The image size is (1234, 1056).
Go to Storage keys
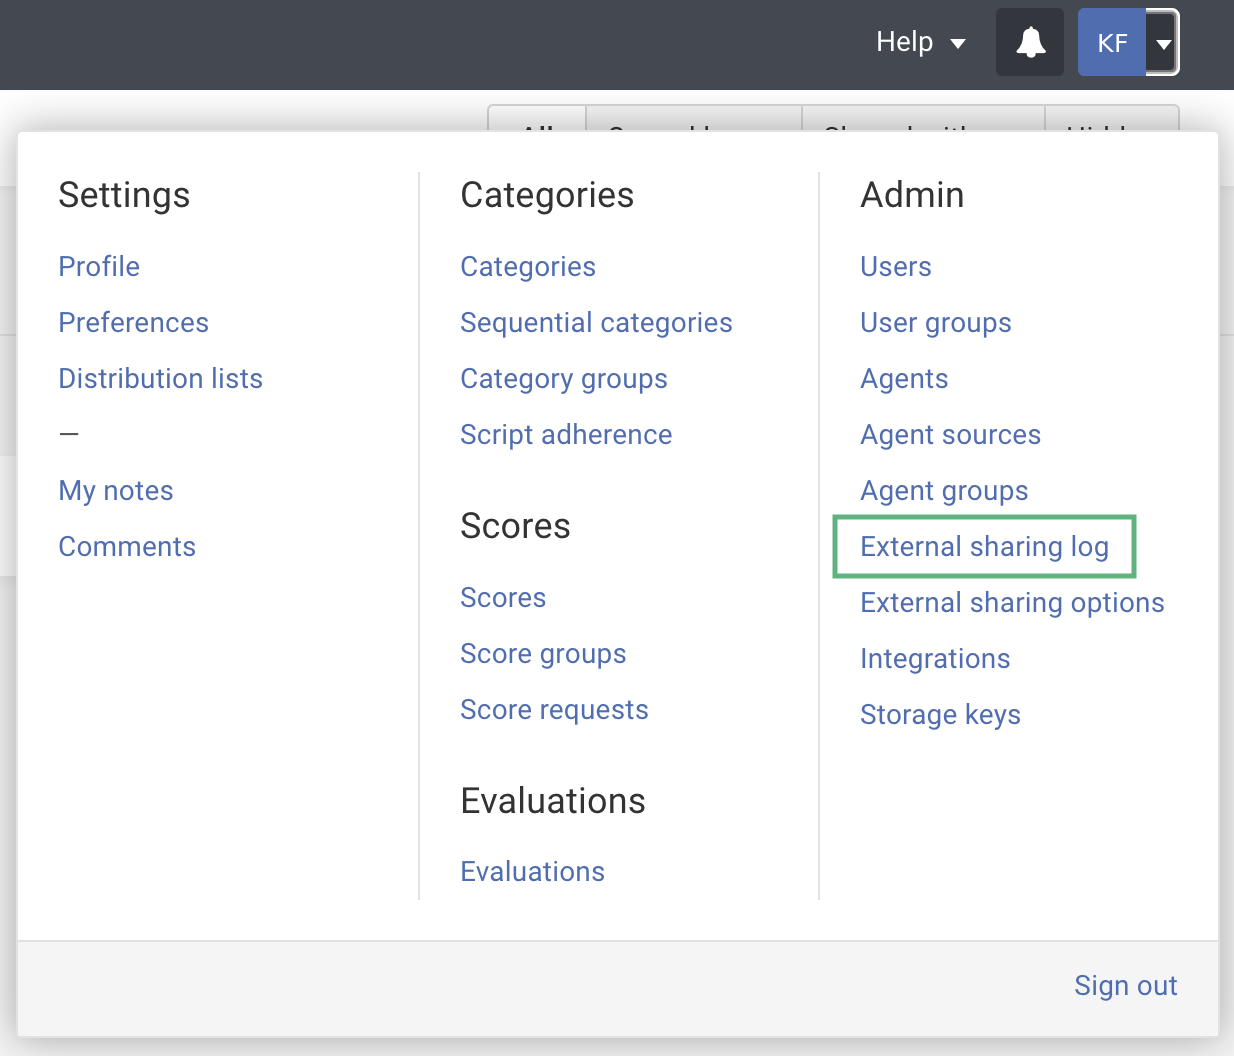940,715
